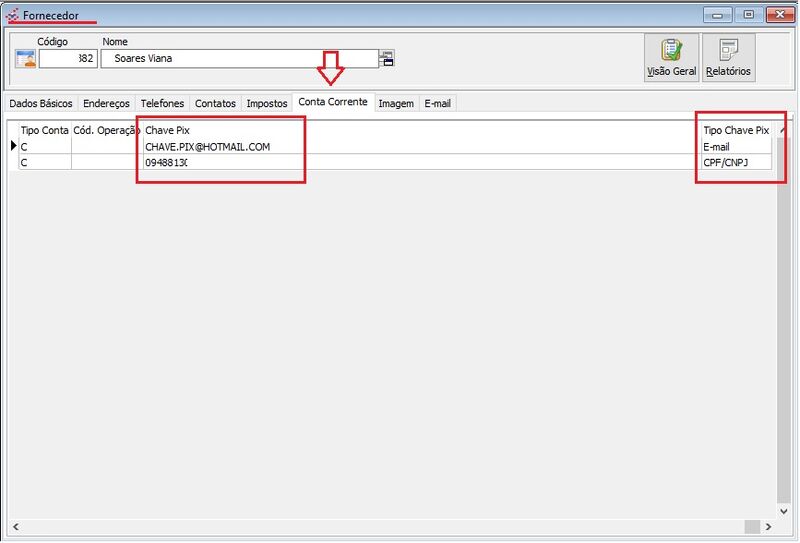Click the Fornecedor window app icon
The height and width of the screenshot is (543, 800).
coord(12,15)
